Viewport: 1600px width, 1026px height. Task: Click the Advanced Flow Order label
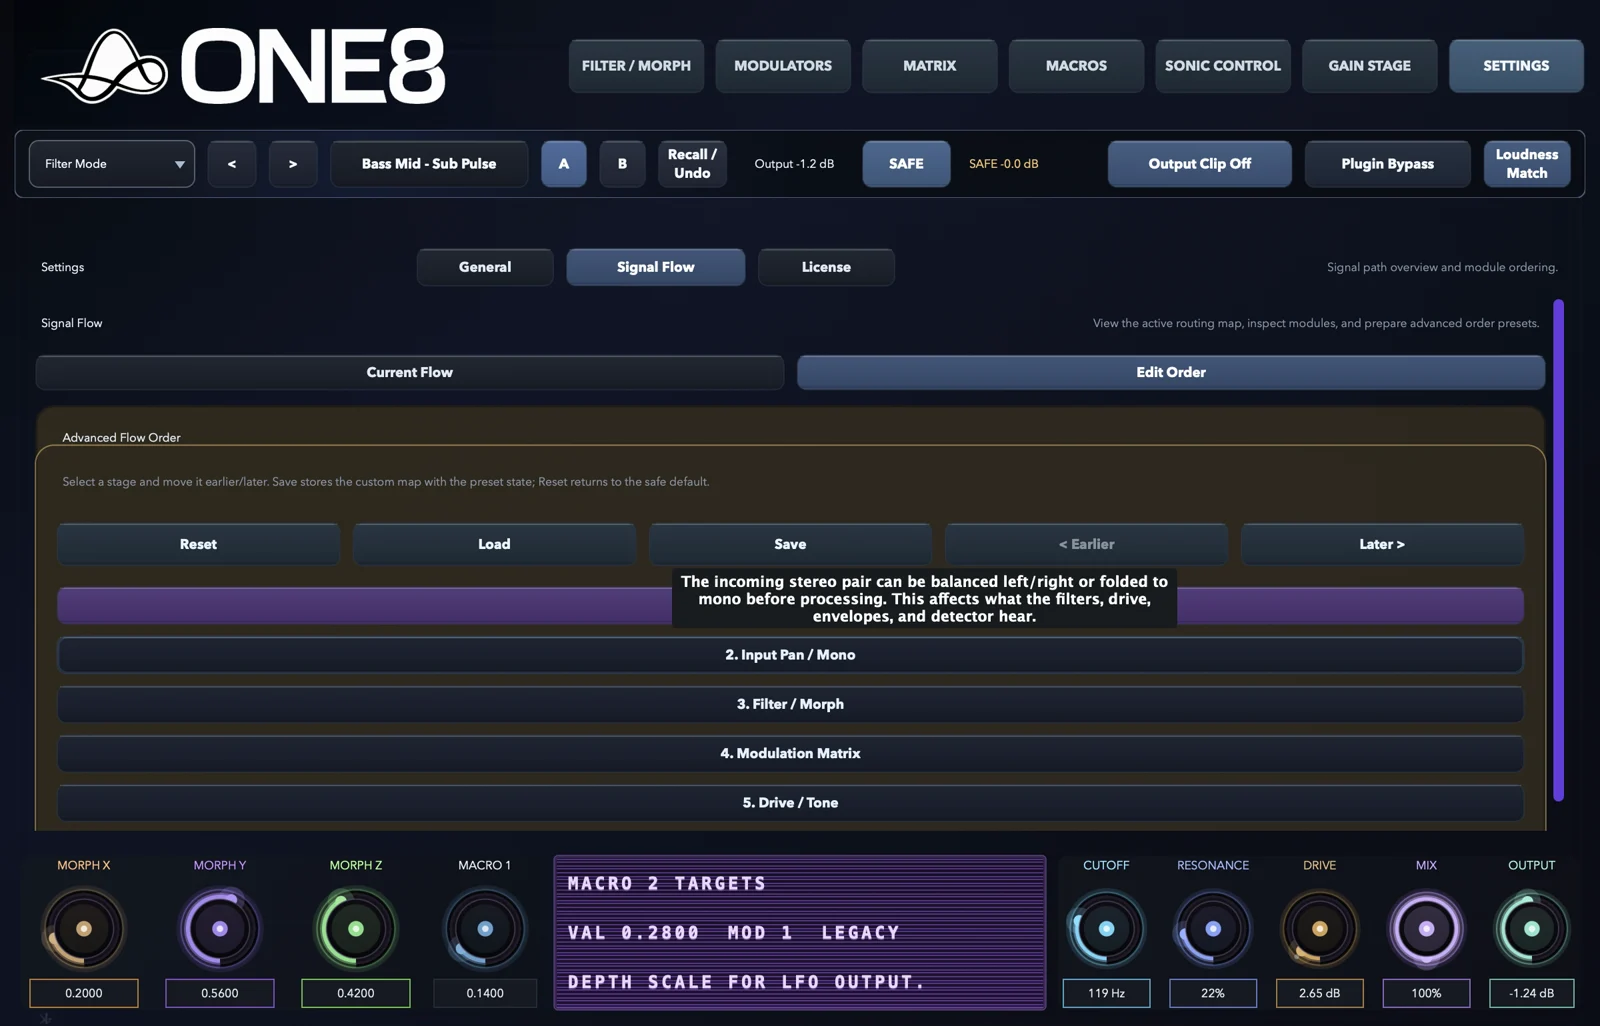pyautogui.click(x=122, y=438)
